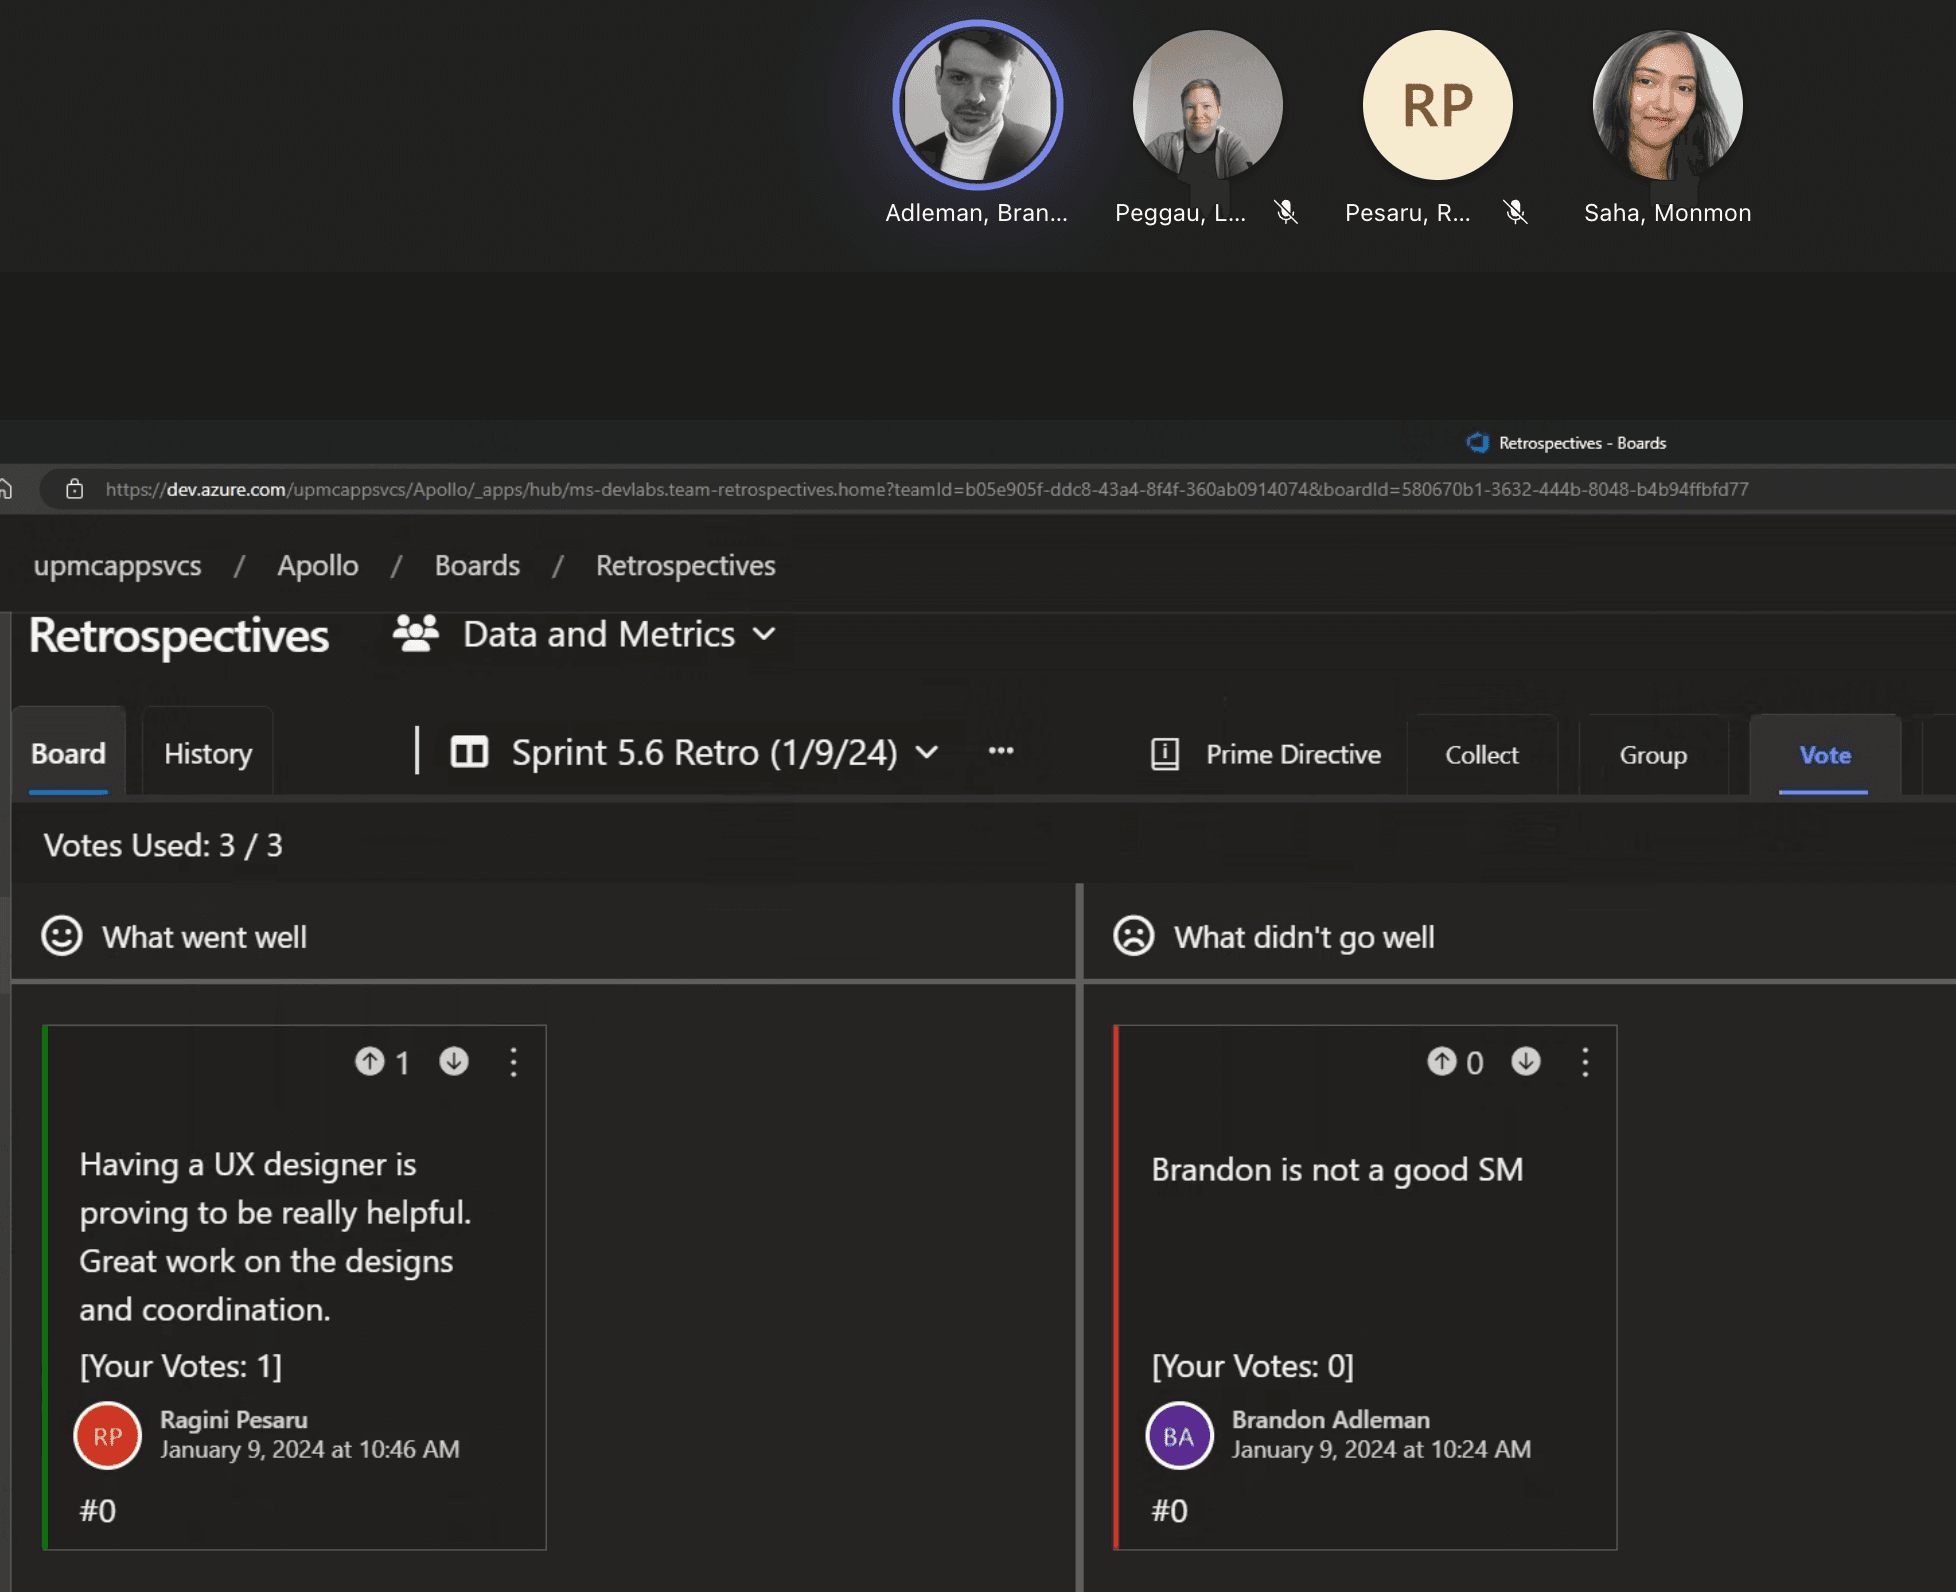
Task: Click the Prime Directive icon
Action: click(x=1165, y=754)
